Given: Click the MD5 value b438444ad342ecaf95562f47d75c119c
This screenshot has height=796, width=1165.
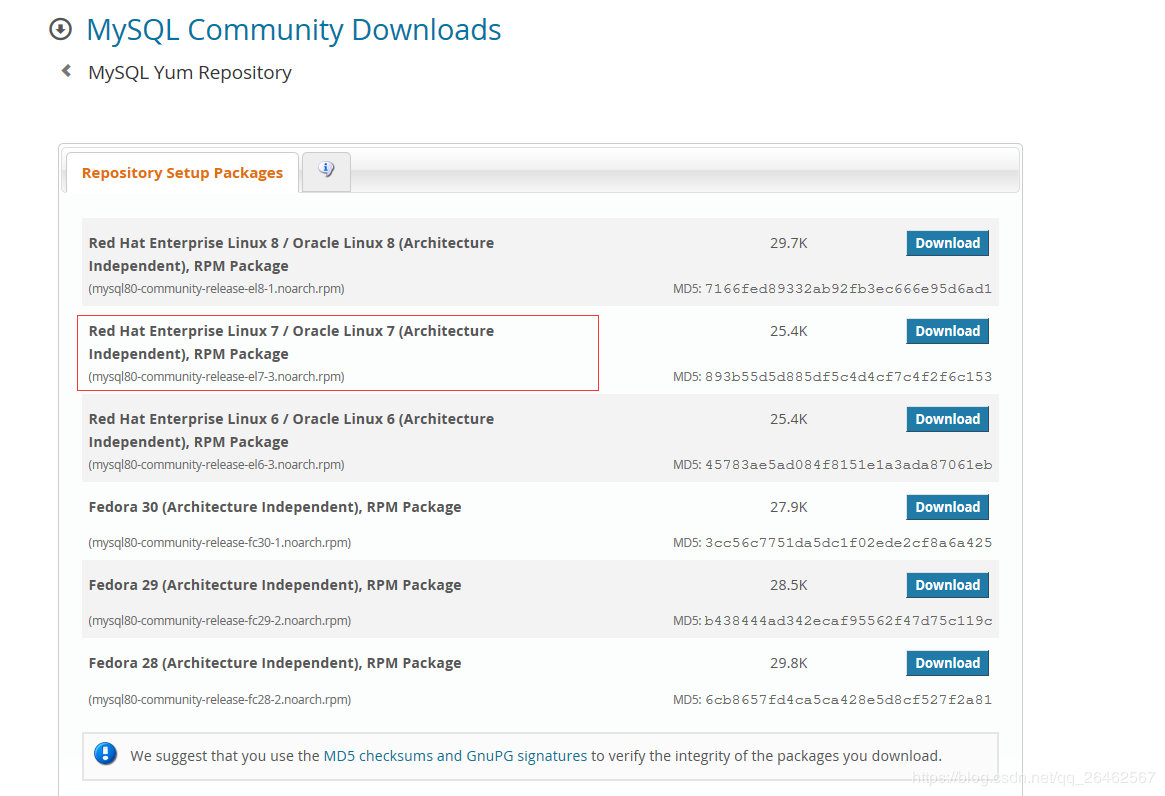Looking at the screenshot, I should tap(848, 621).
